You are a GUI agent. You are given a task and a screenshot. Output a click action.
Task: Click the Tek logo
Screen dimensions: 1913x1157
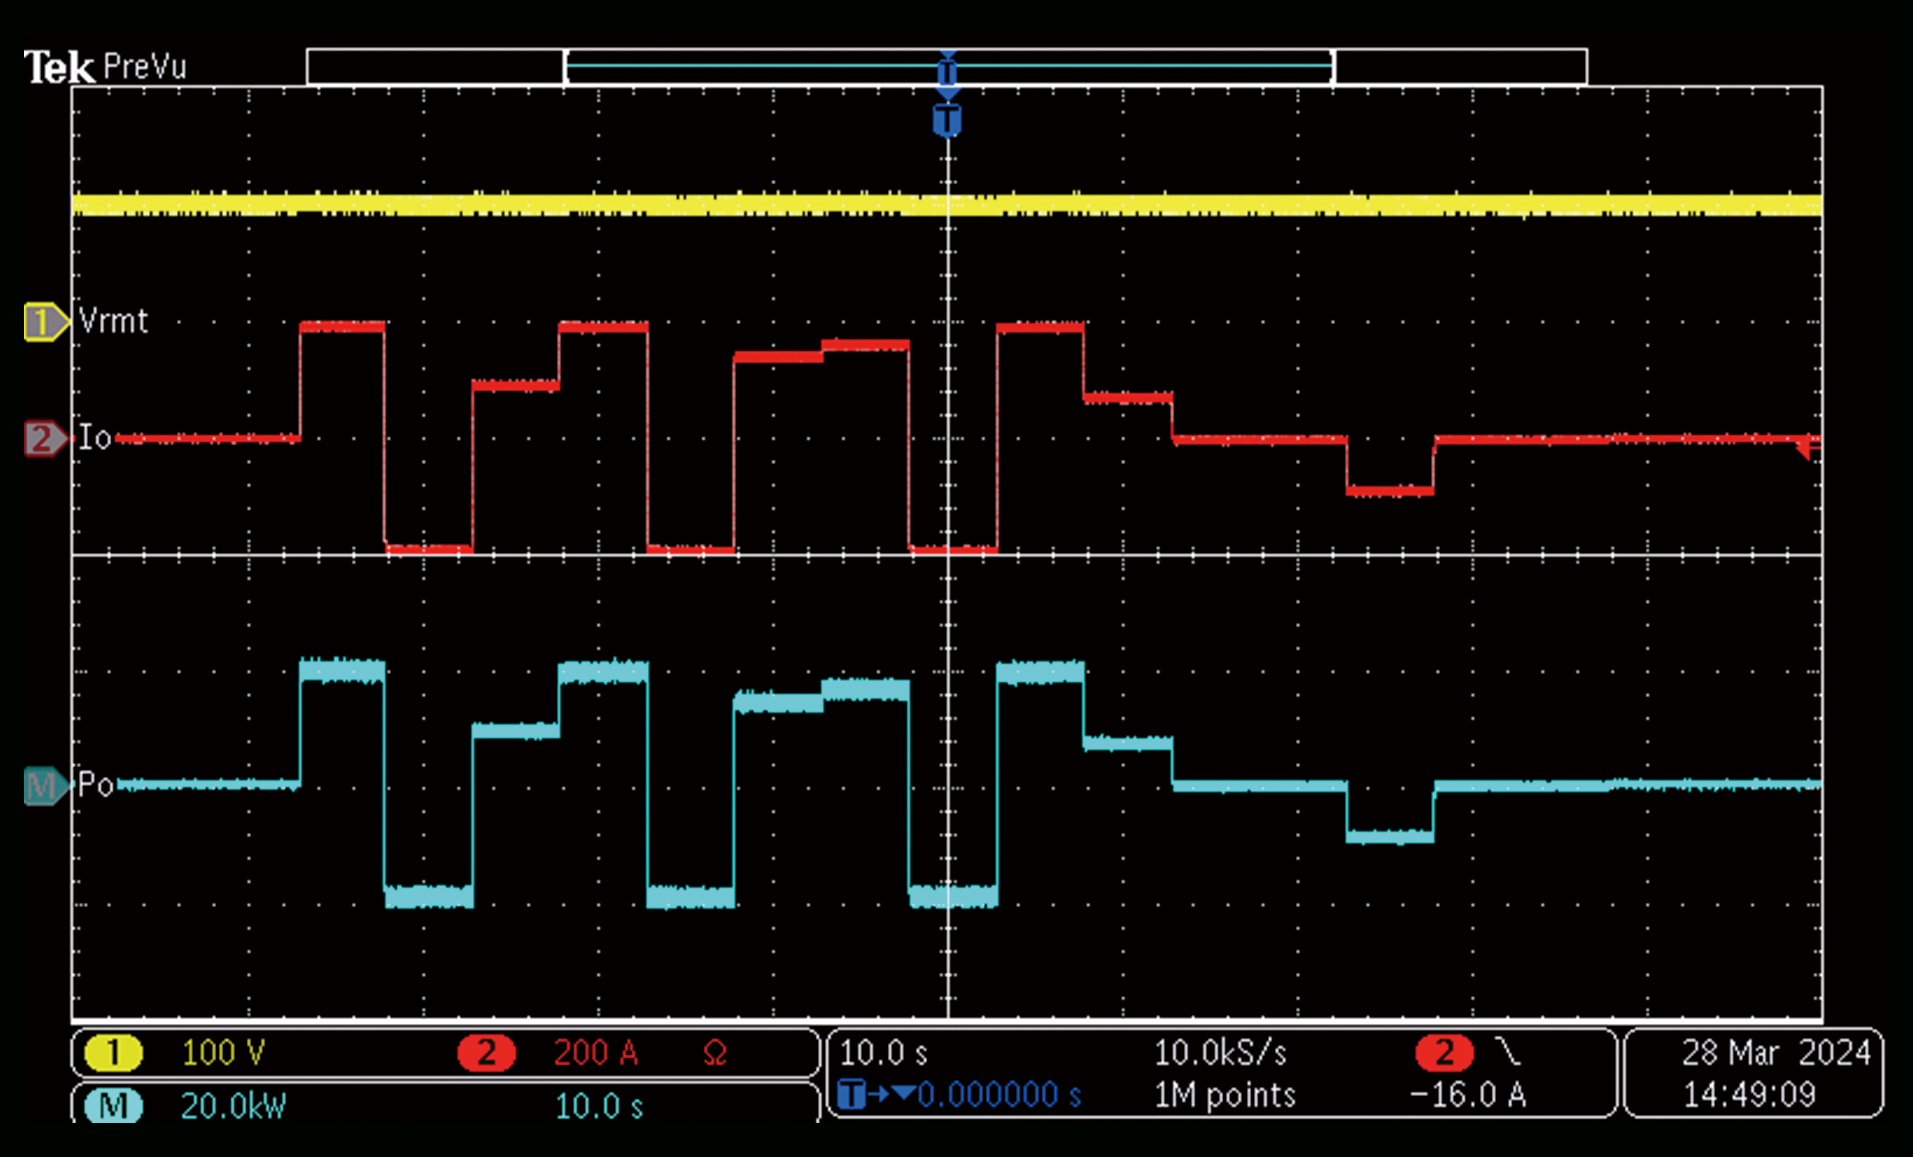point(59,67)
